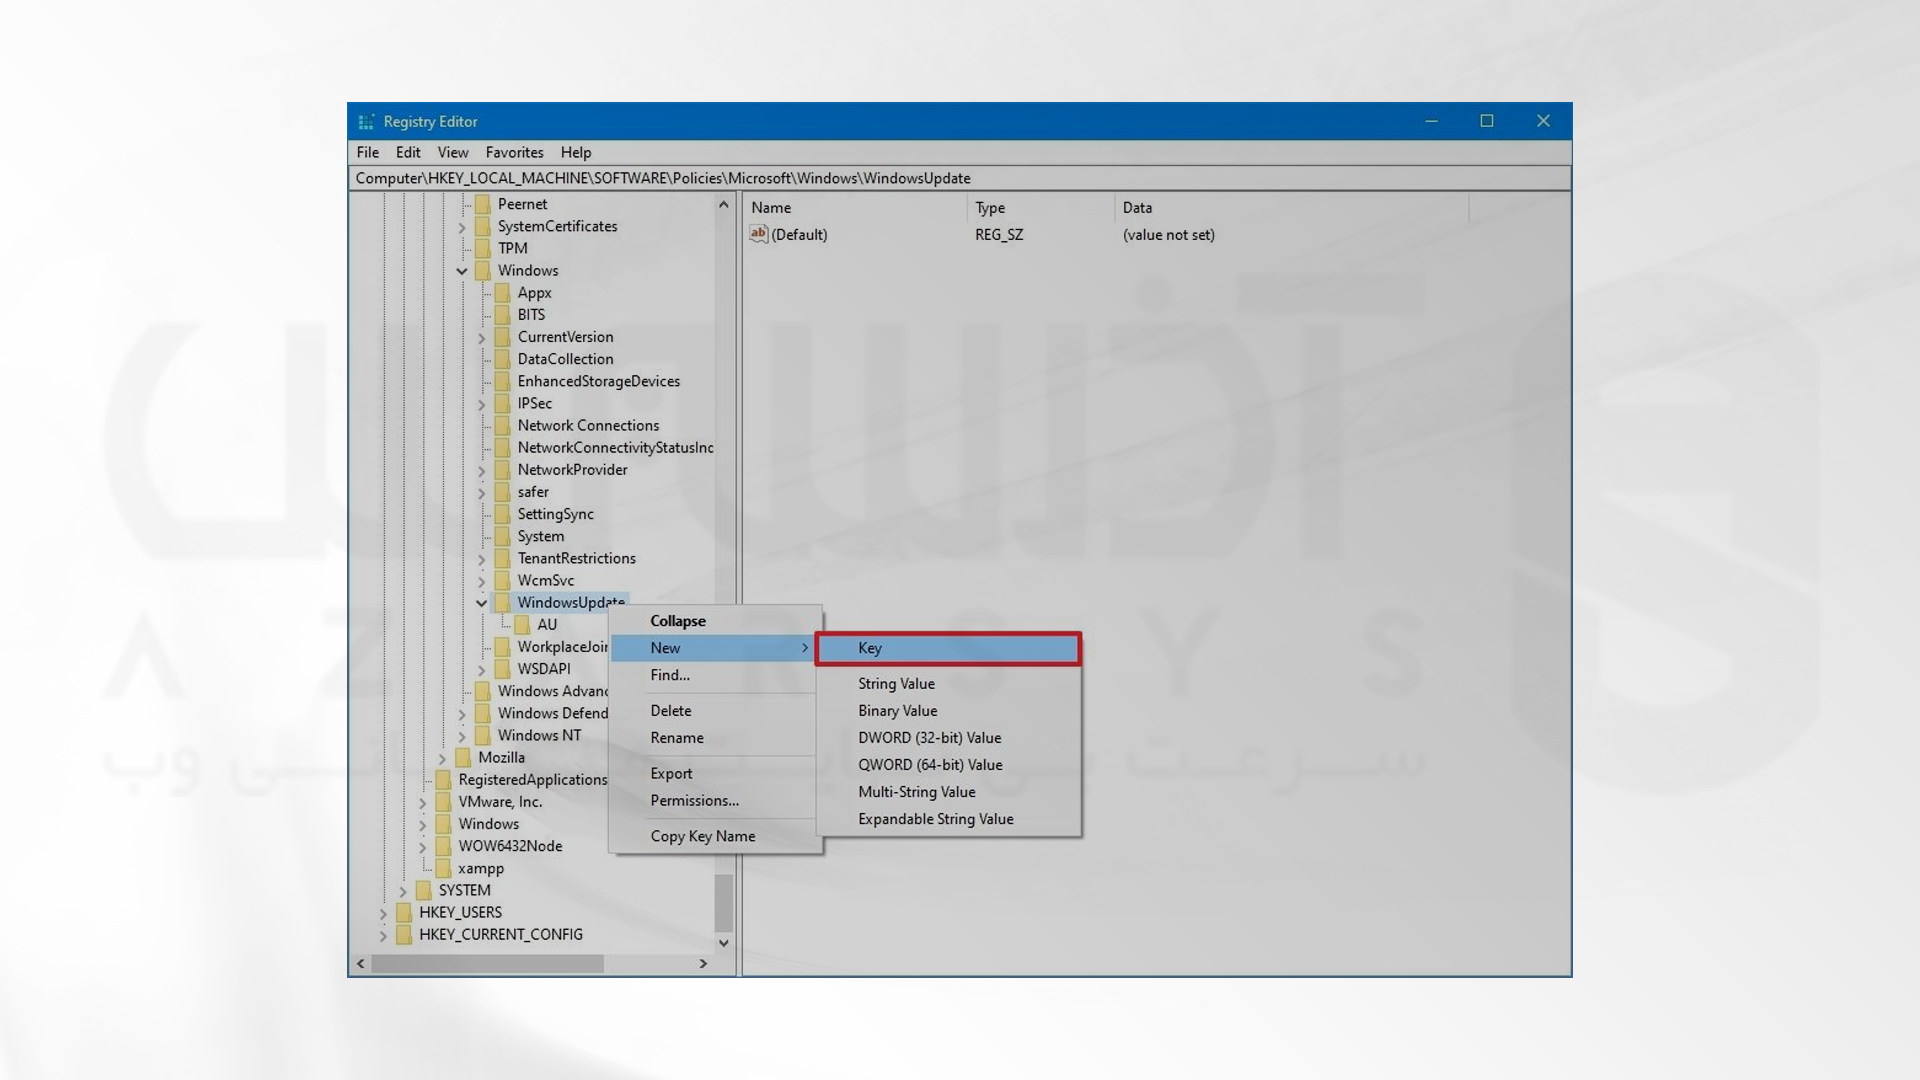Screen dimensions: 1920x1080
Task: Open the New submenu entry
Action: click(715, 648)
